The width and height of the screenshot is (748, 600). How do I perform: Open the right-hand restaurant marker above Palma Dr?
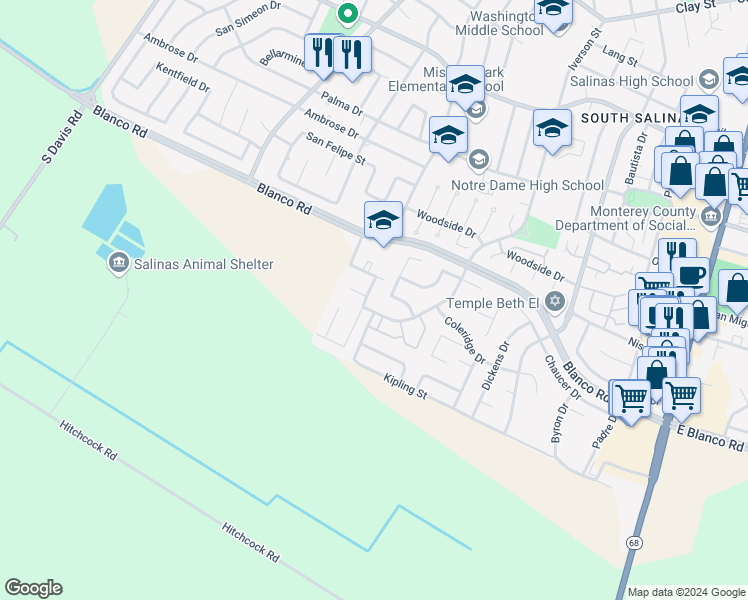click(x=353, y=58)
